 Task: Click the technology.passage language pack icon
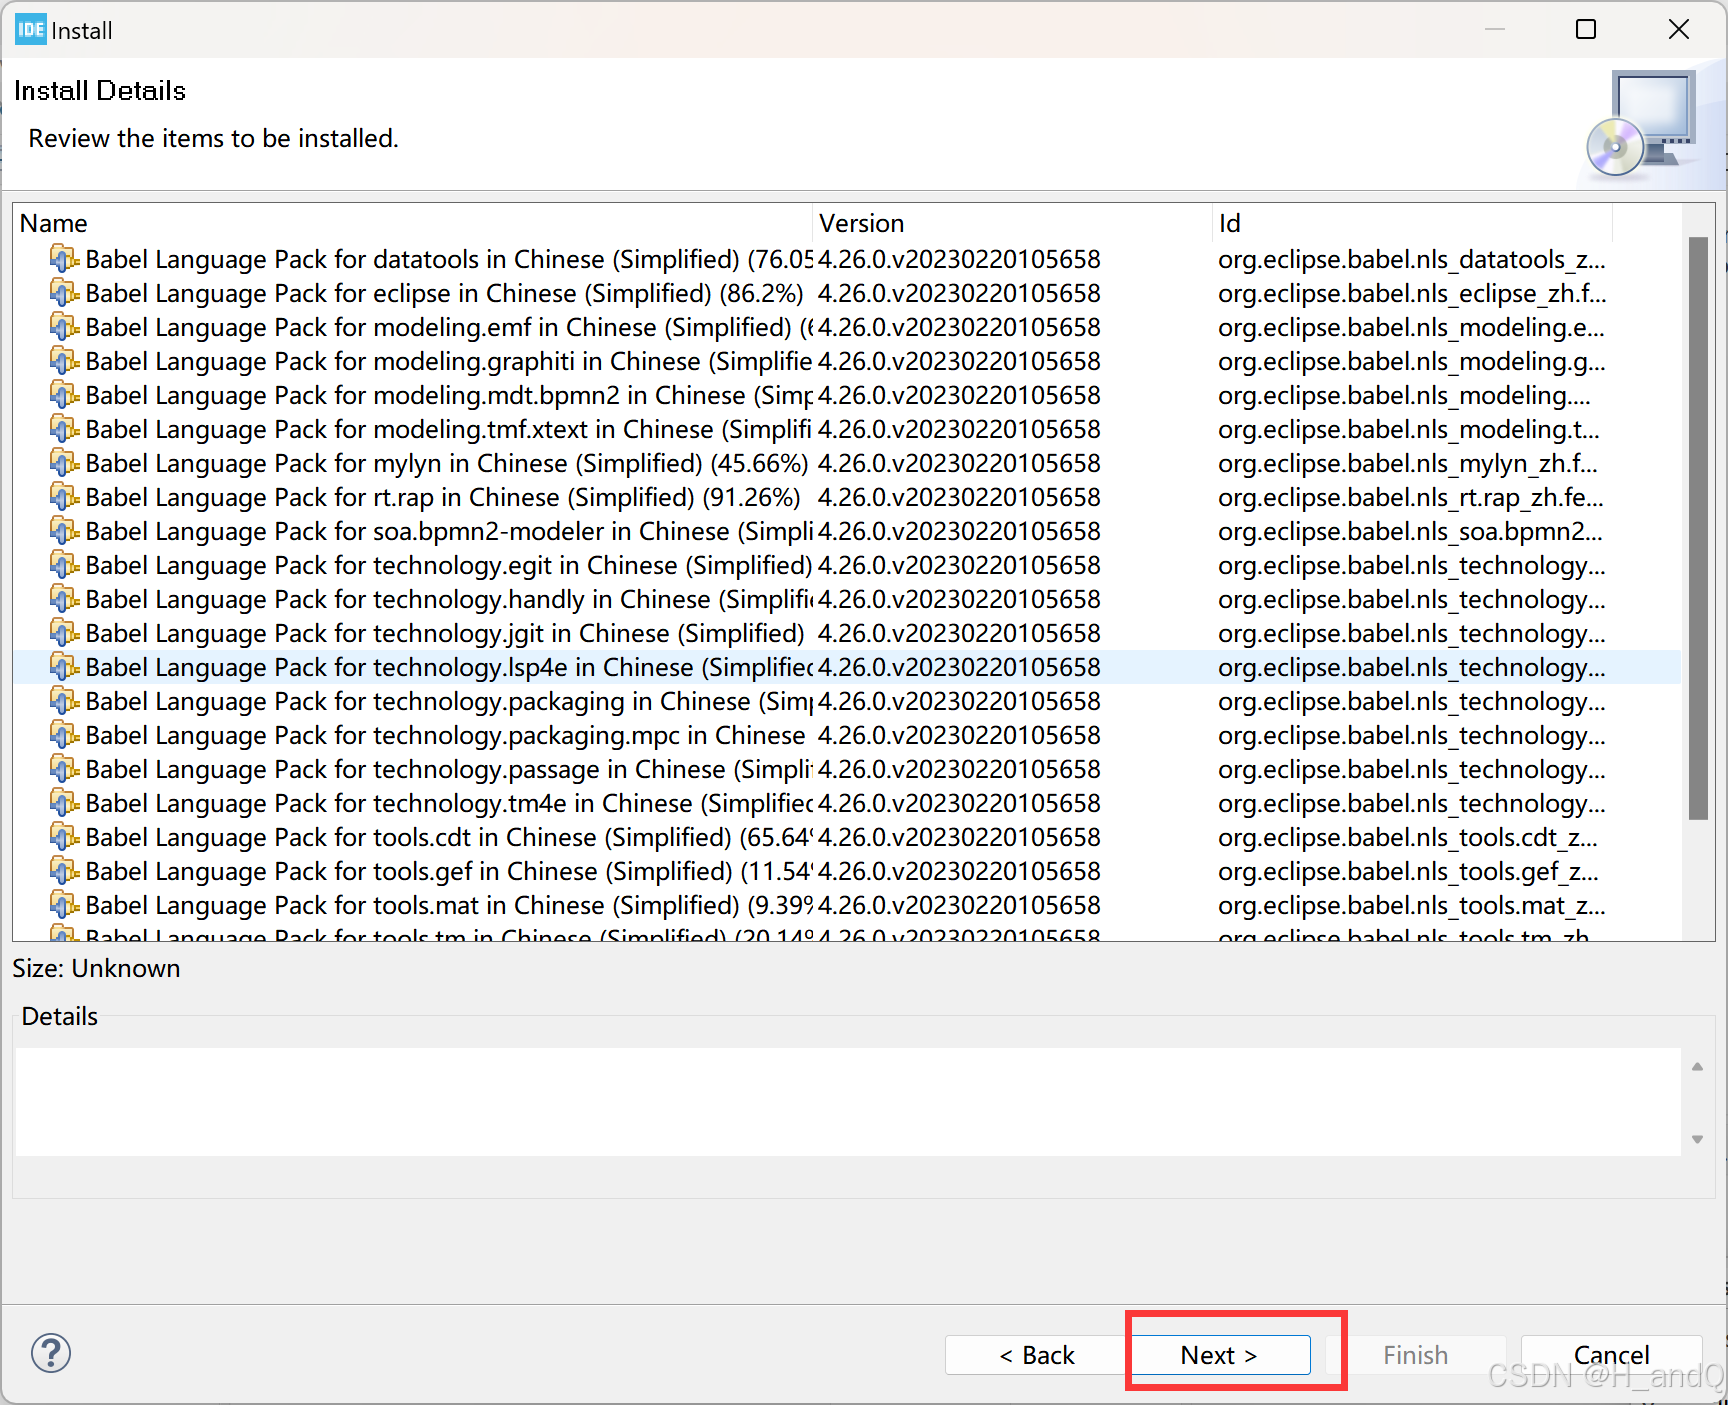[x=64, y=769]
